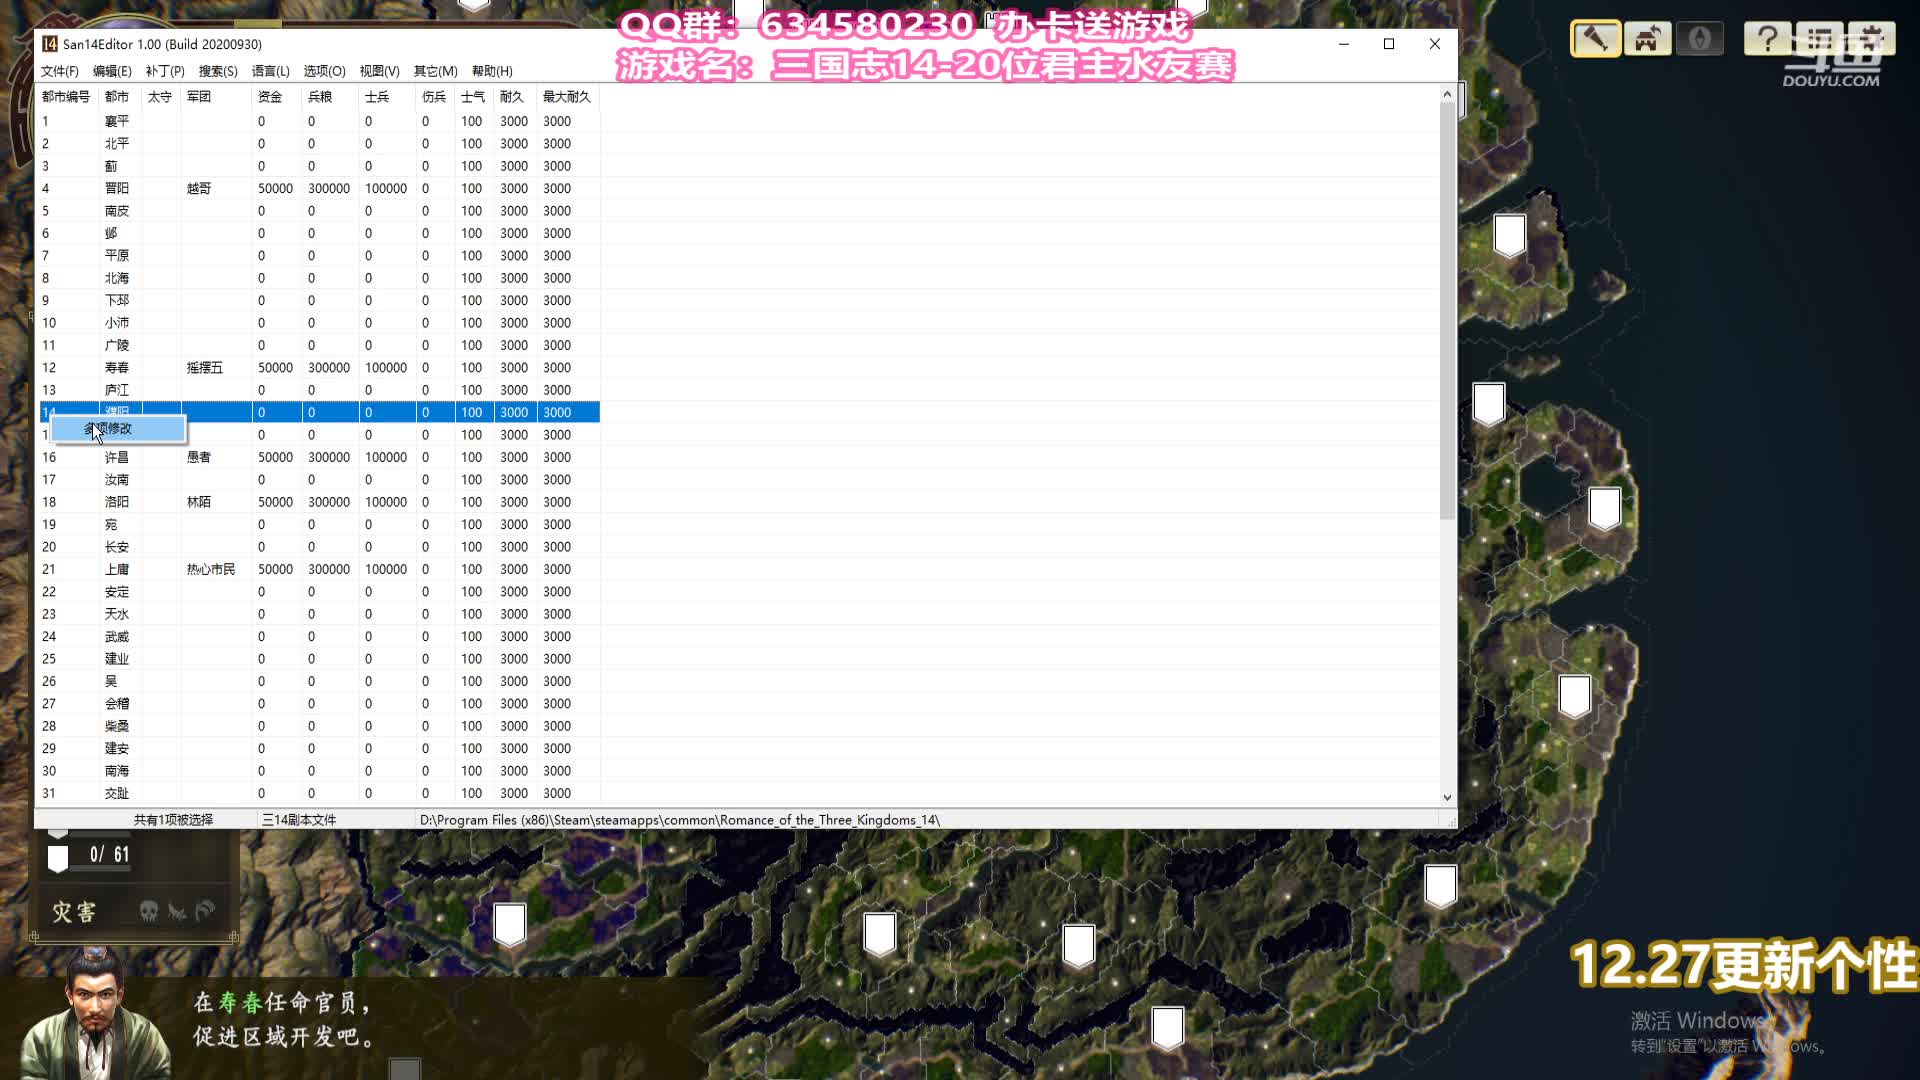The height and width of the screenshot is (1080, 1920).
Task: Click the advisor portrait in the game
Action: [x=95, y=1015]
